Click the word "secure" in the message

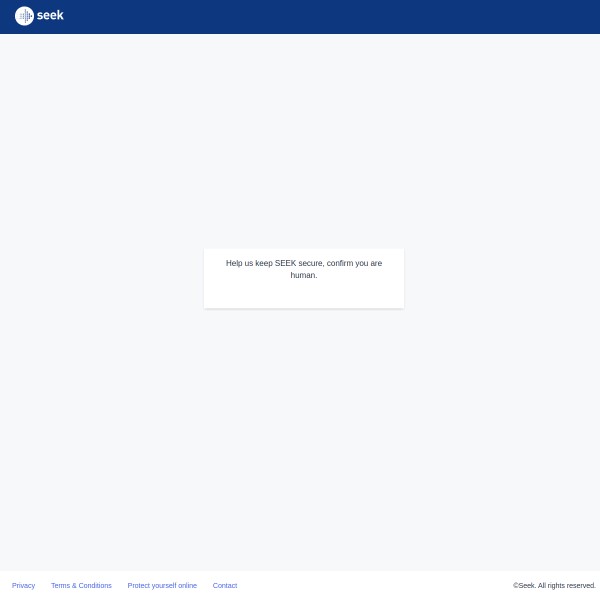pyautogui.click(x=311, y=263)
